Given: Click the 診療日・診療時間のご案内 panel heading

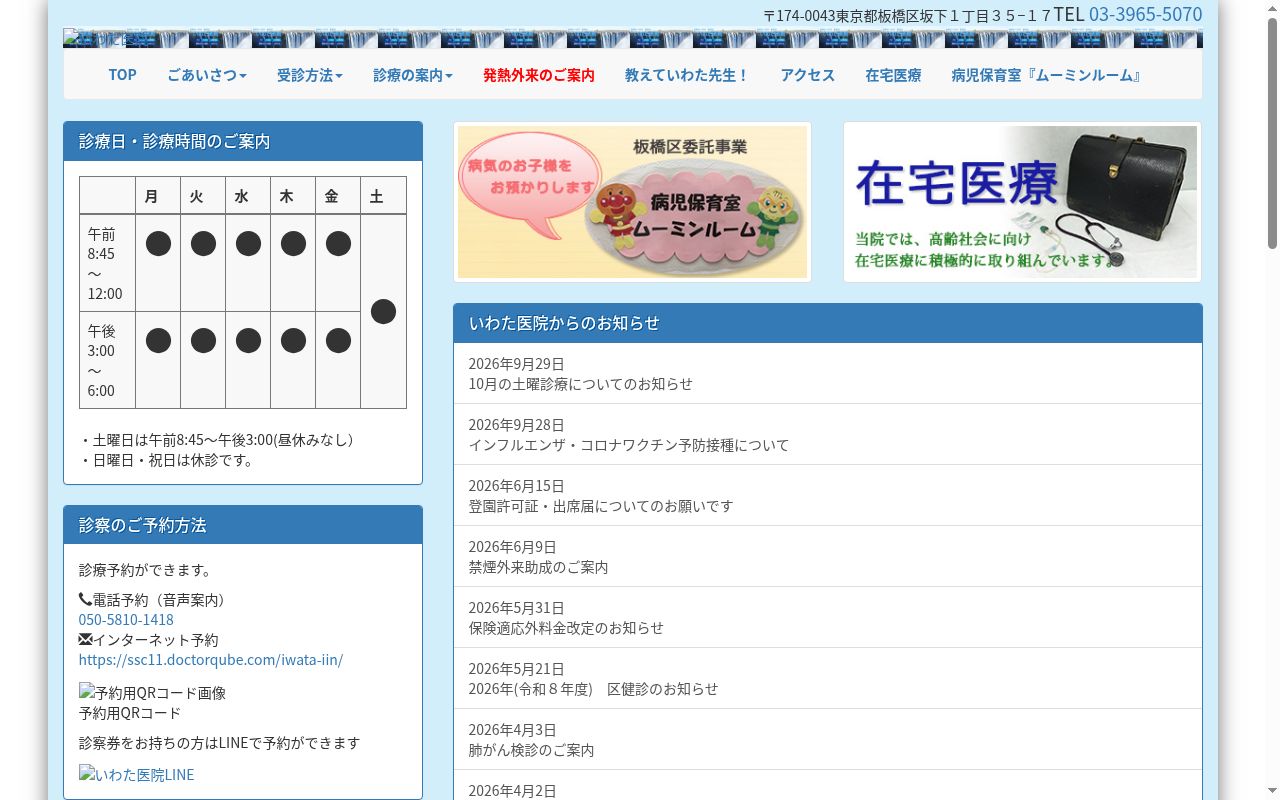Looking at the screenshot, I should (243, 142).
